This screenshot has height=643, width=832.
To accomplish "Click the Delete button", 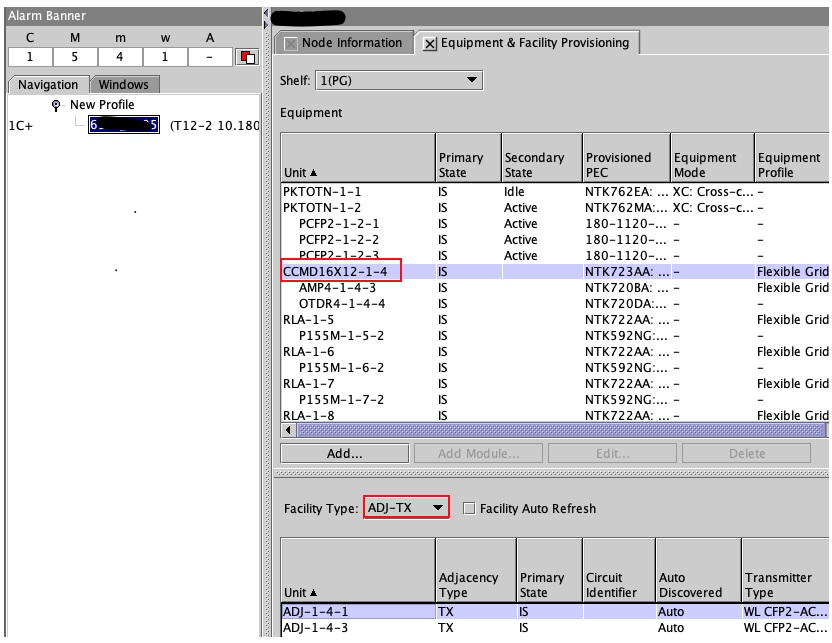I will [747, 454].
